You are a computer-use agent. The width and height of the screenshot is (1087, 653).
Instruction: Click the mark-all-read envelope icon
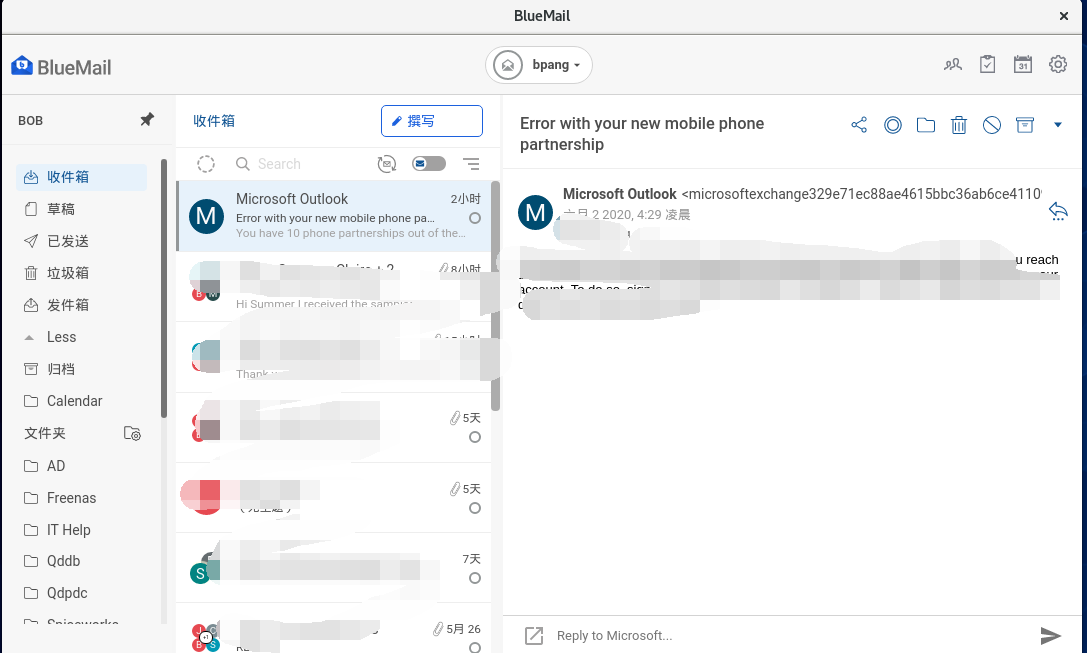point(387,164)
